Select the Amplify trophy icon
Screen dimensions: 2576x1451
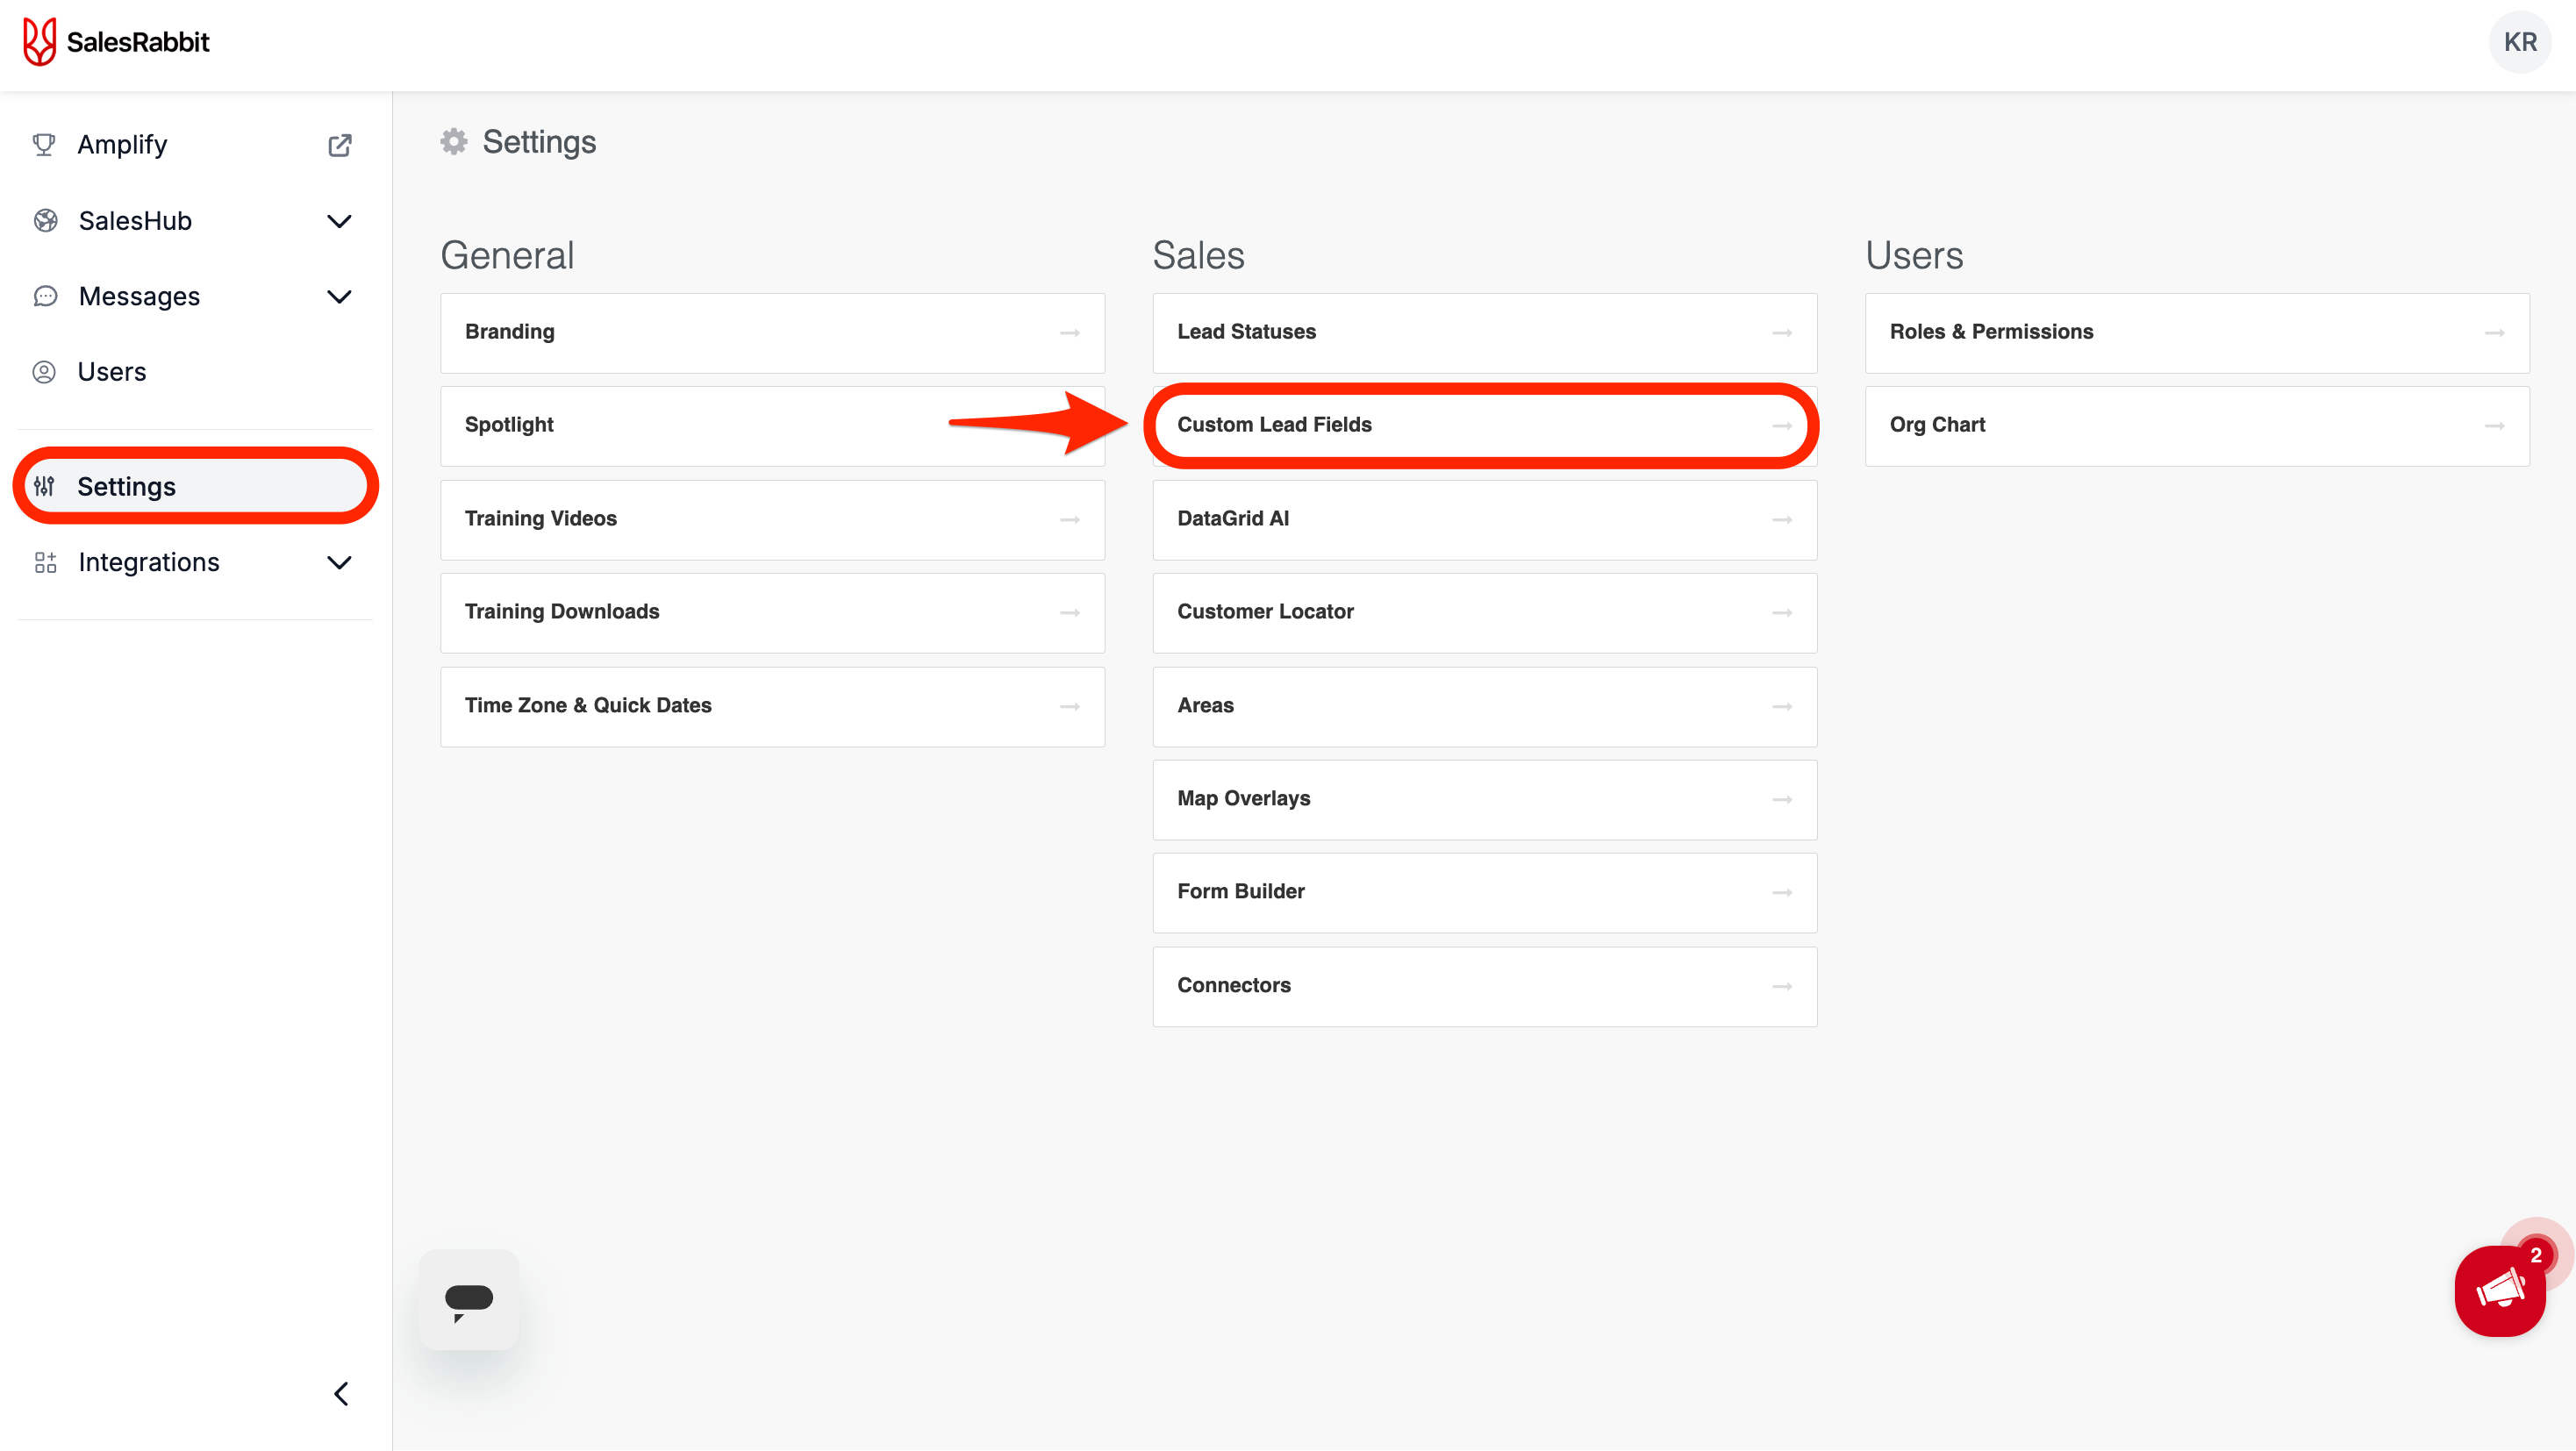[44, 144]
